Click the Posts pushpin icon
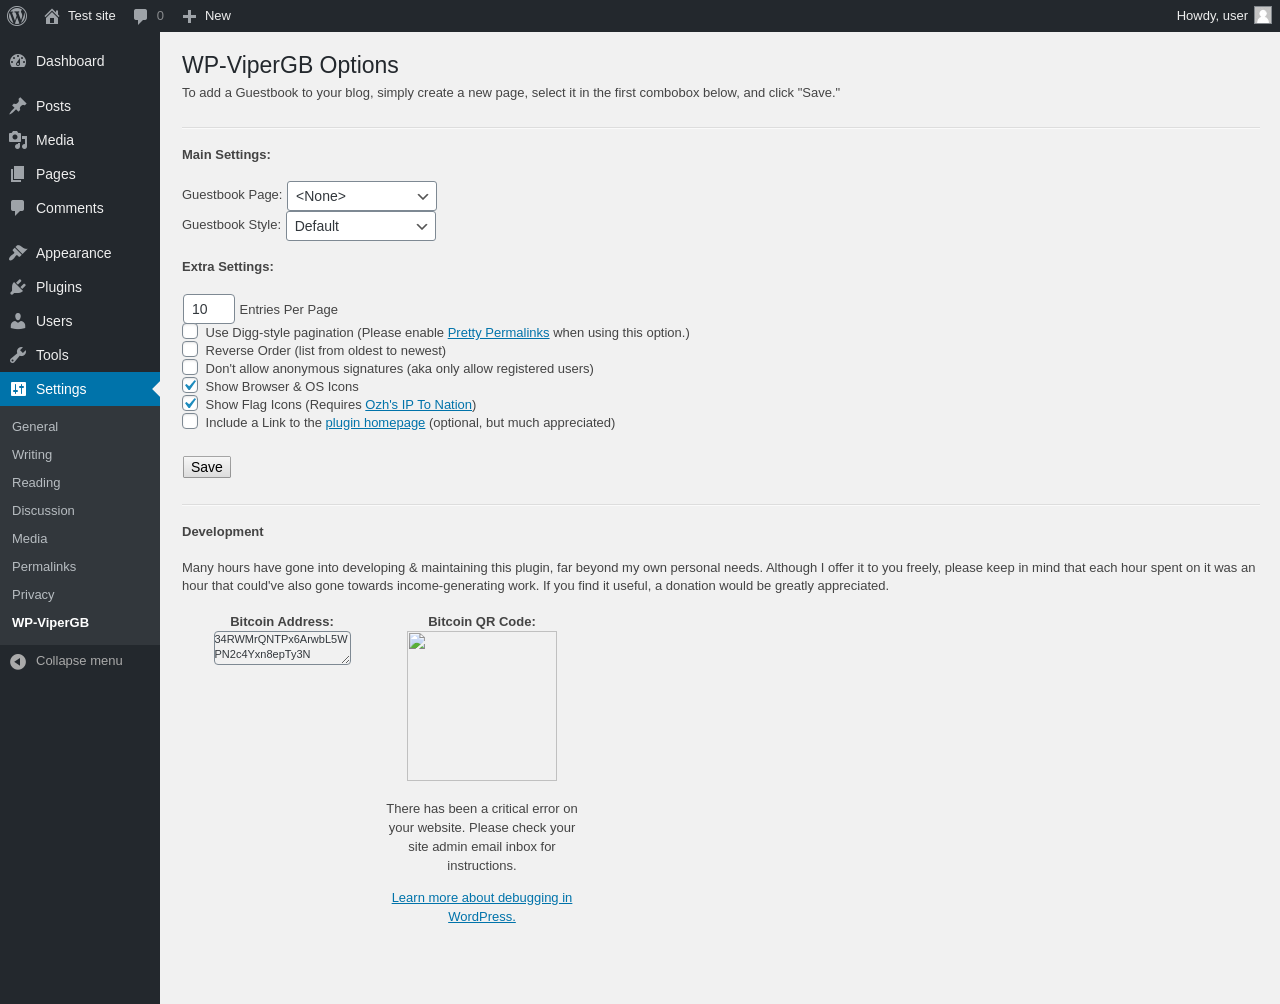The width and height of the screenshot is (1280, 1004). (x=18, y=106)
